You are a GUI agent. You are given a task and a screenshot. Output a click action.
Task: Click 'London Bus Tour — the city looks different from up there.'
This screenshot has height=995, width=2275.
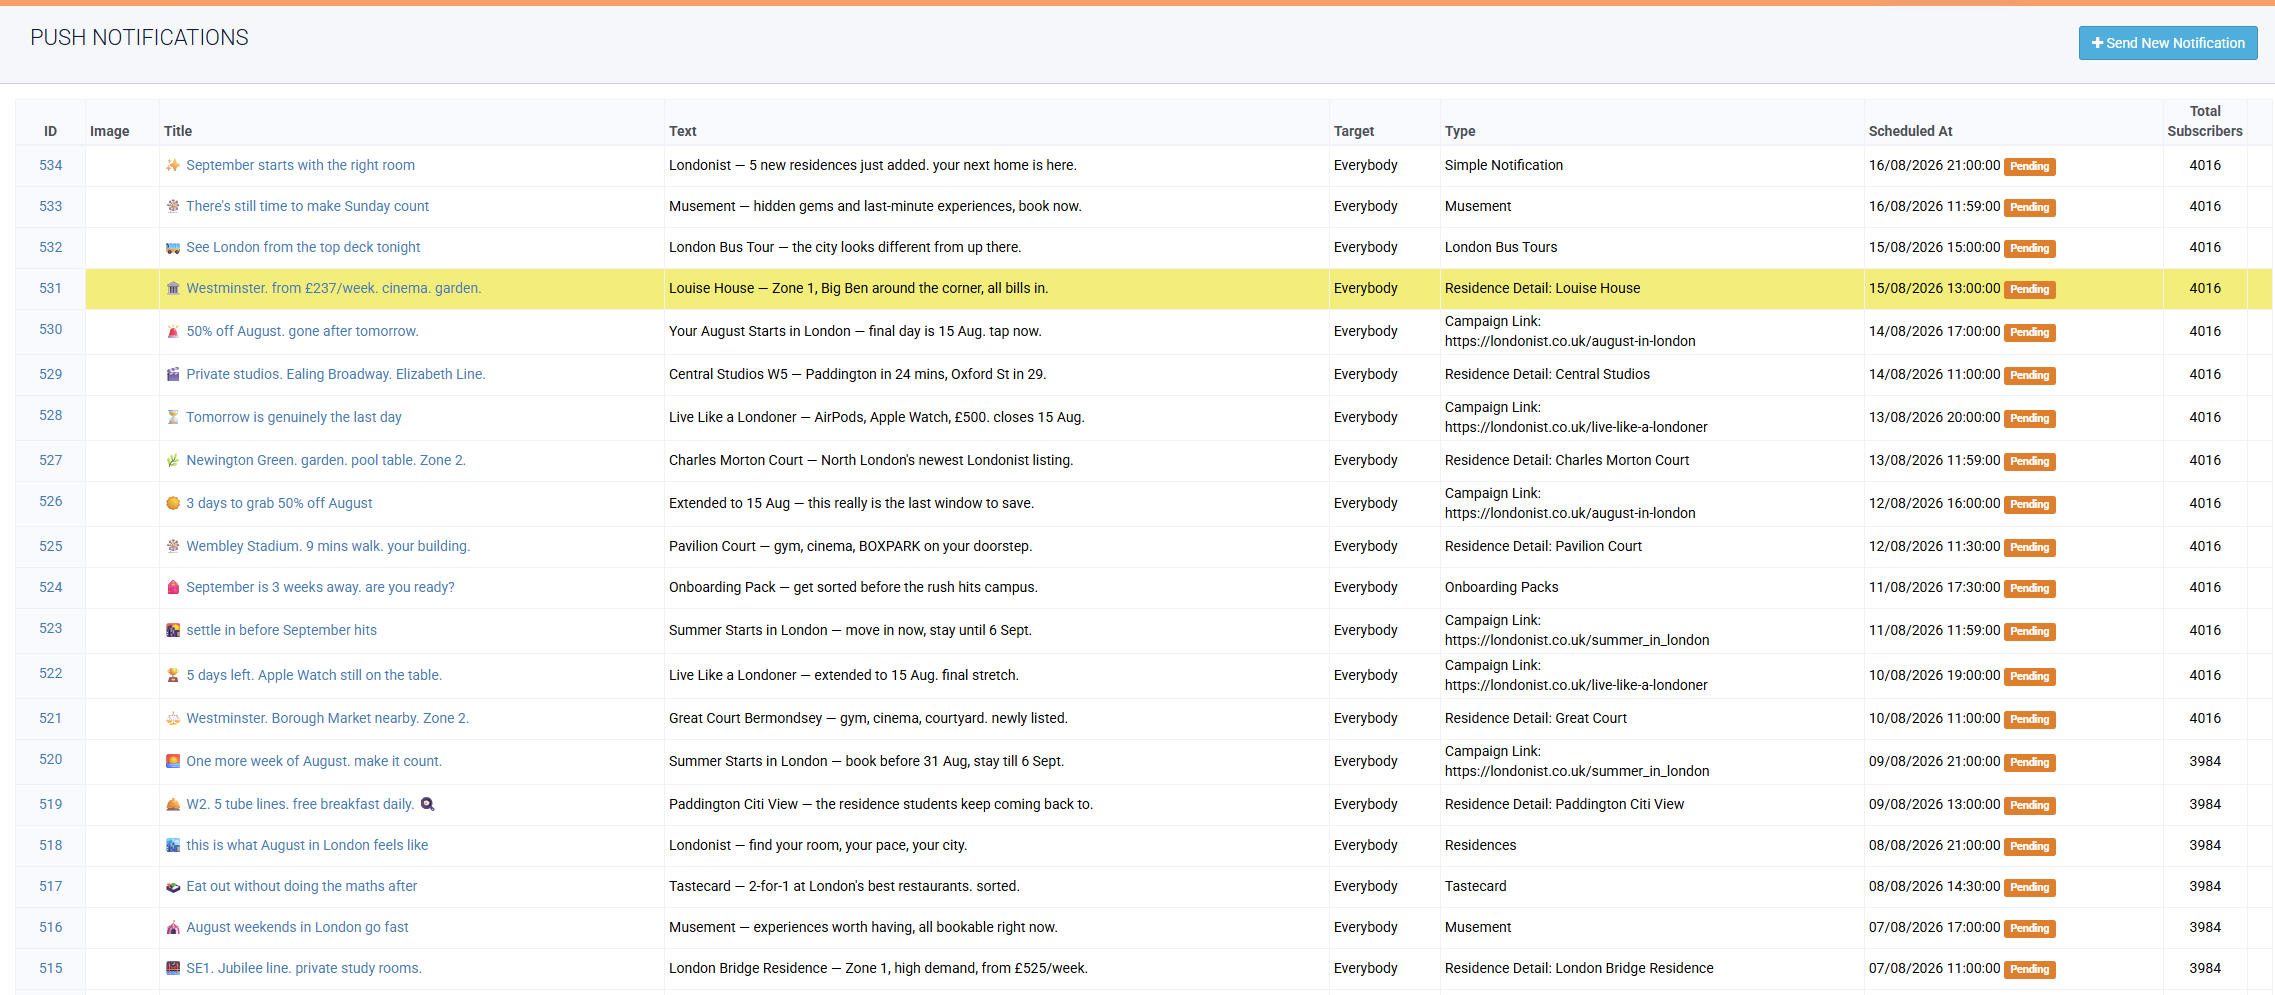coord(845,248)
